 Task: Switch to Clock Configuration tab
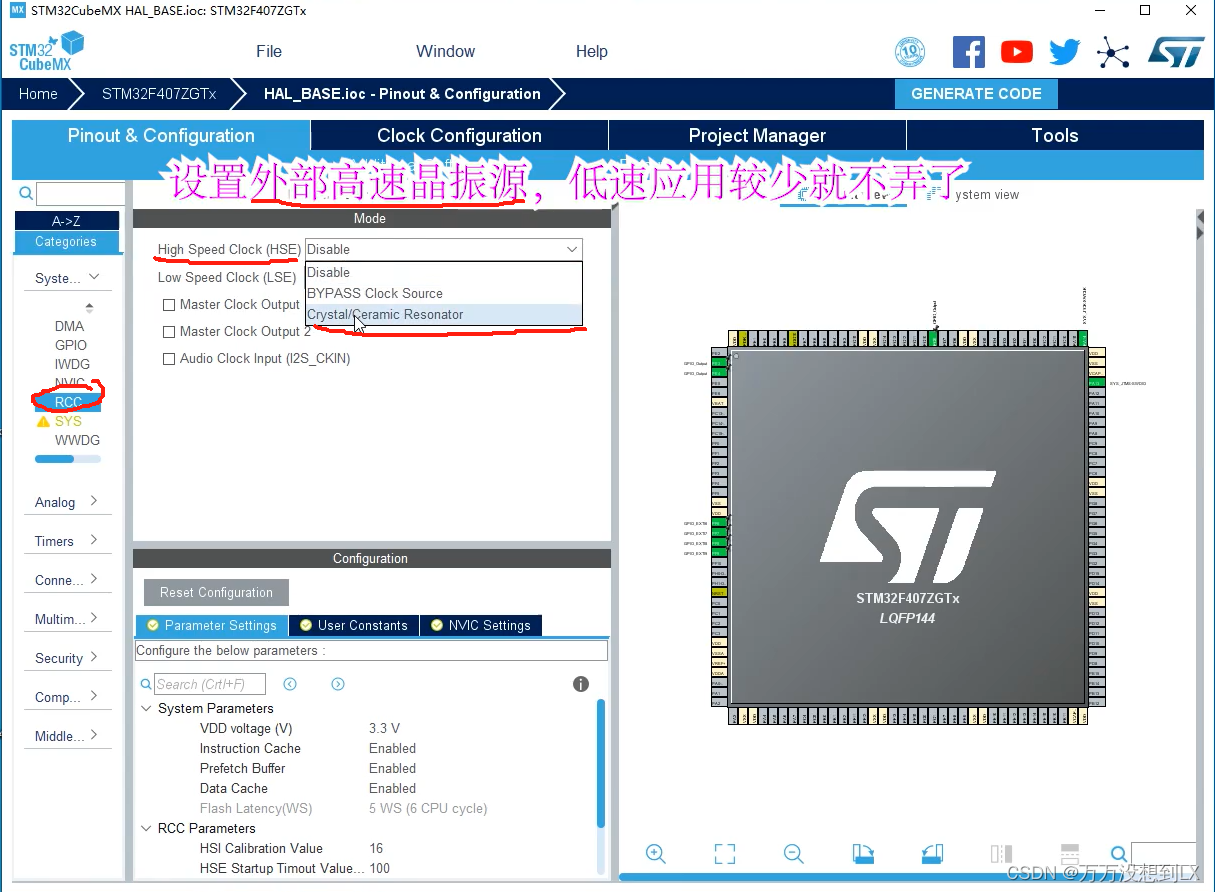point(459,136)
